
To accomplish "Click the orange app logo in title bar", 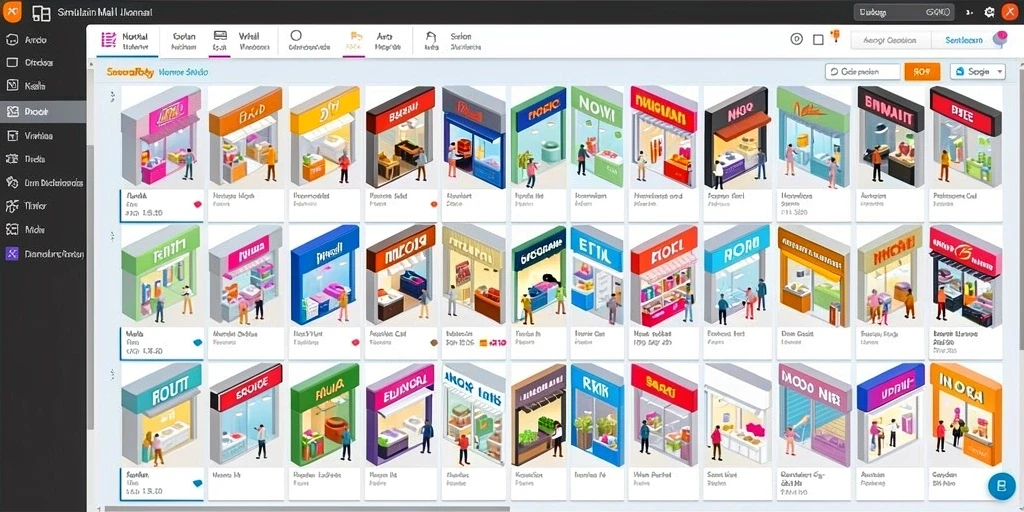I will click(x=12, y=12).
